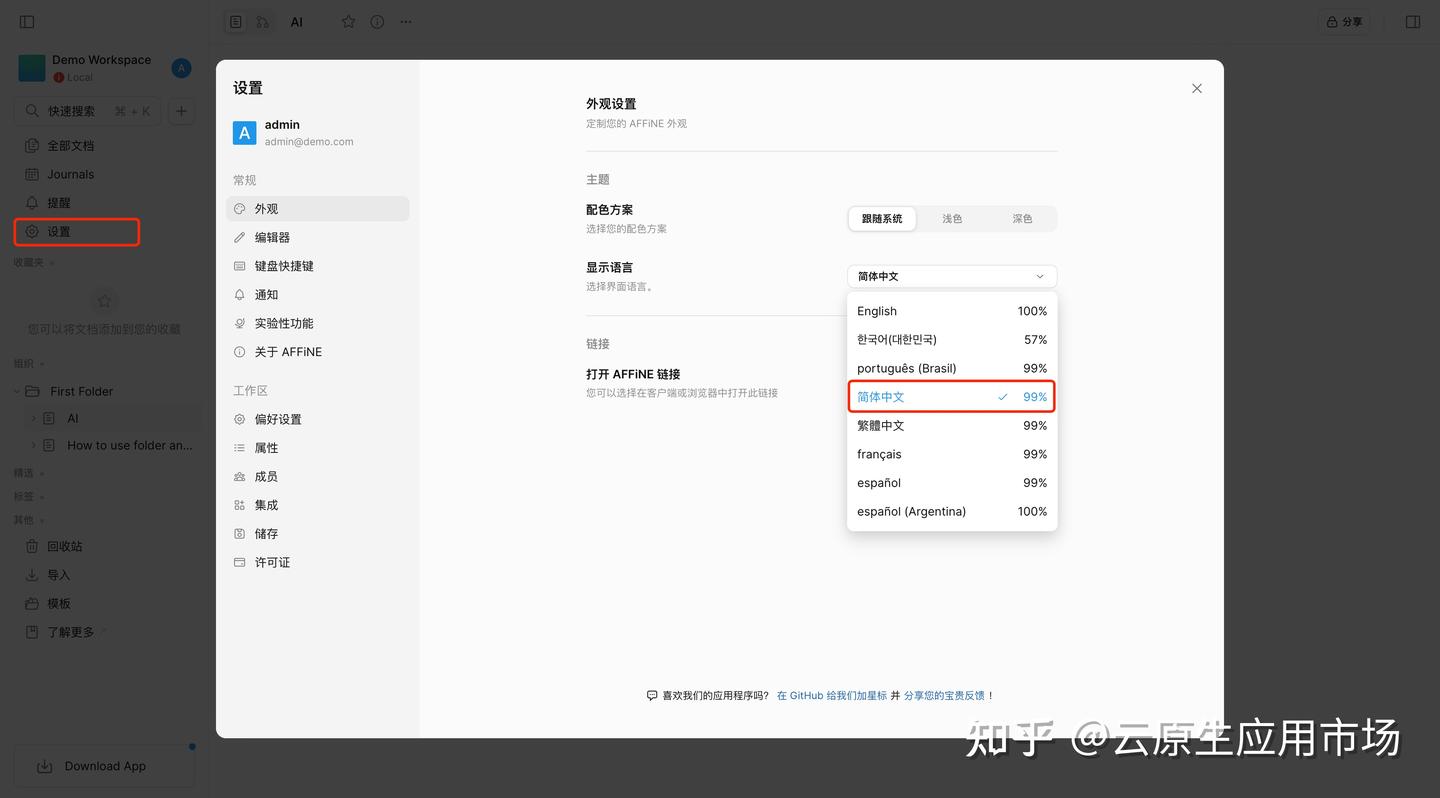Choose português (Brasil) in the language list

coord(952,368)
